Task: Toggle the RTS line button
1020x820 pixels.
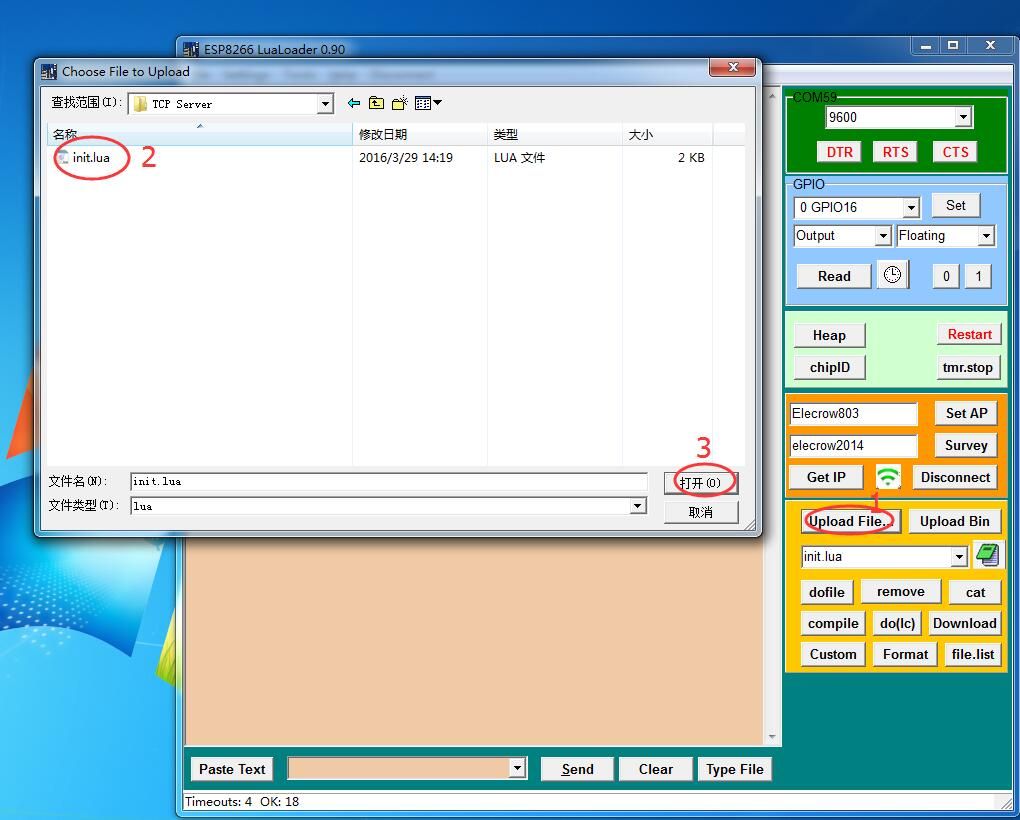Action: coord(895,152)
